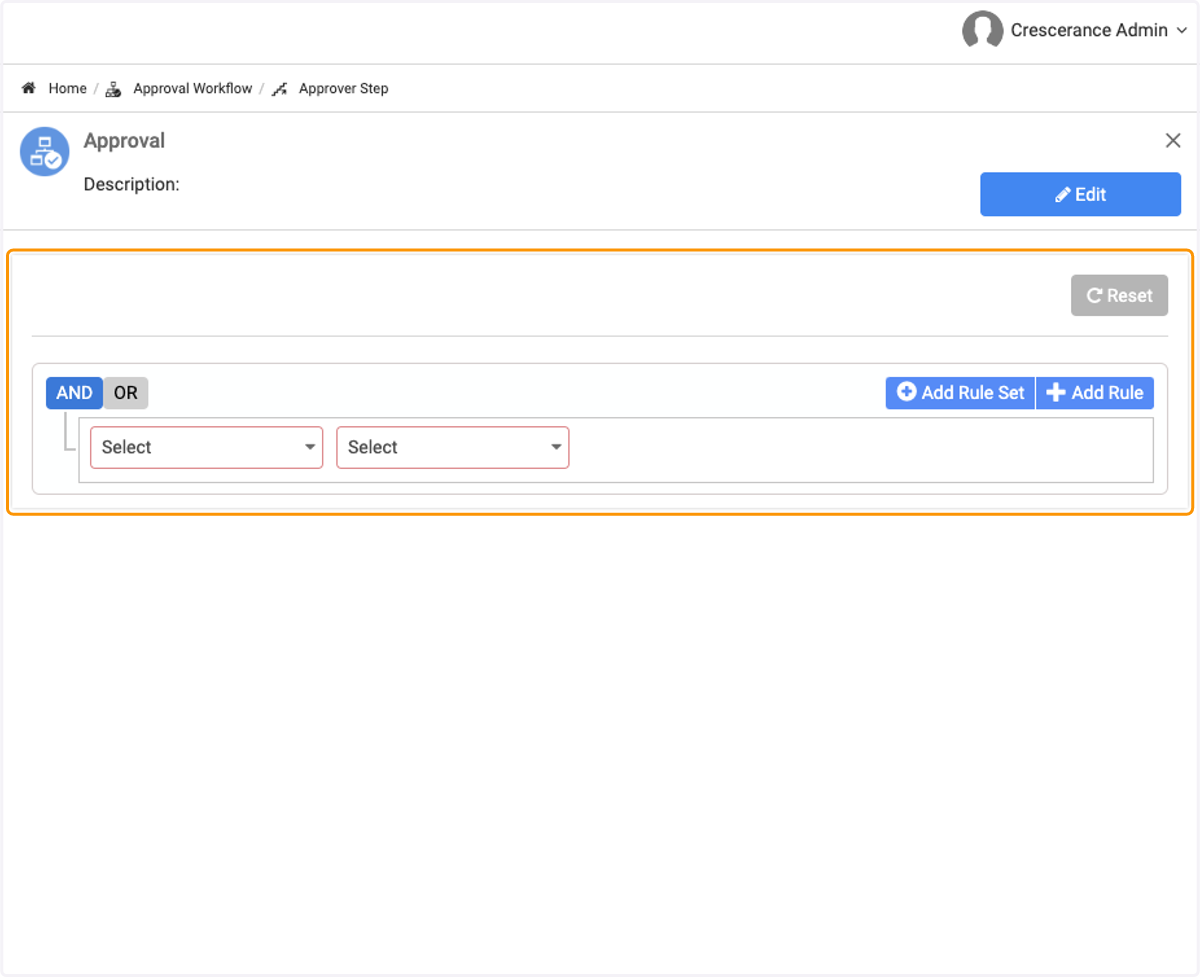Click the user avatar icon
The image size is (1200, 977).
(982, 30)
